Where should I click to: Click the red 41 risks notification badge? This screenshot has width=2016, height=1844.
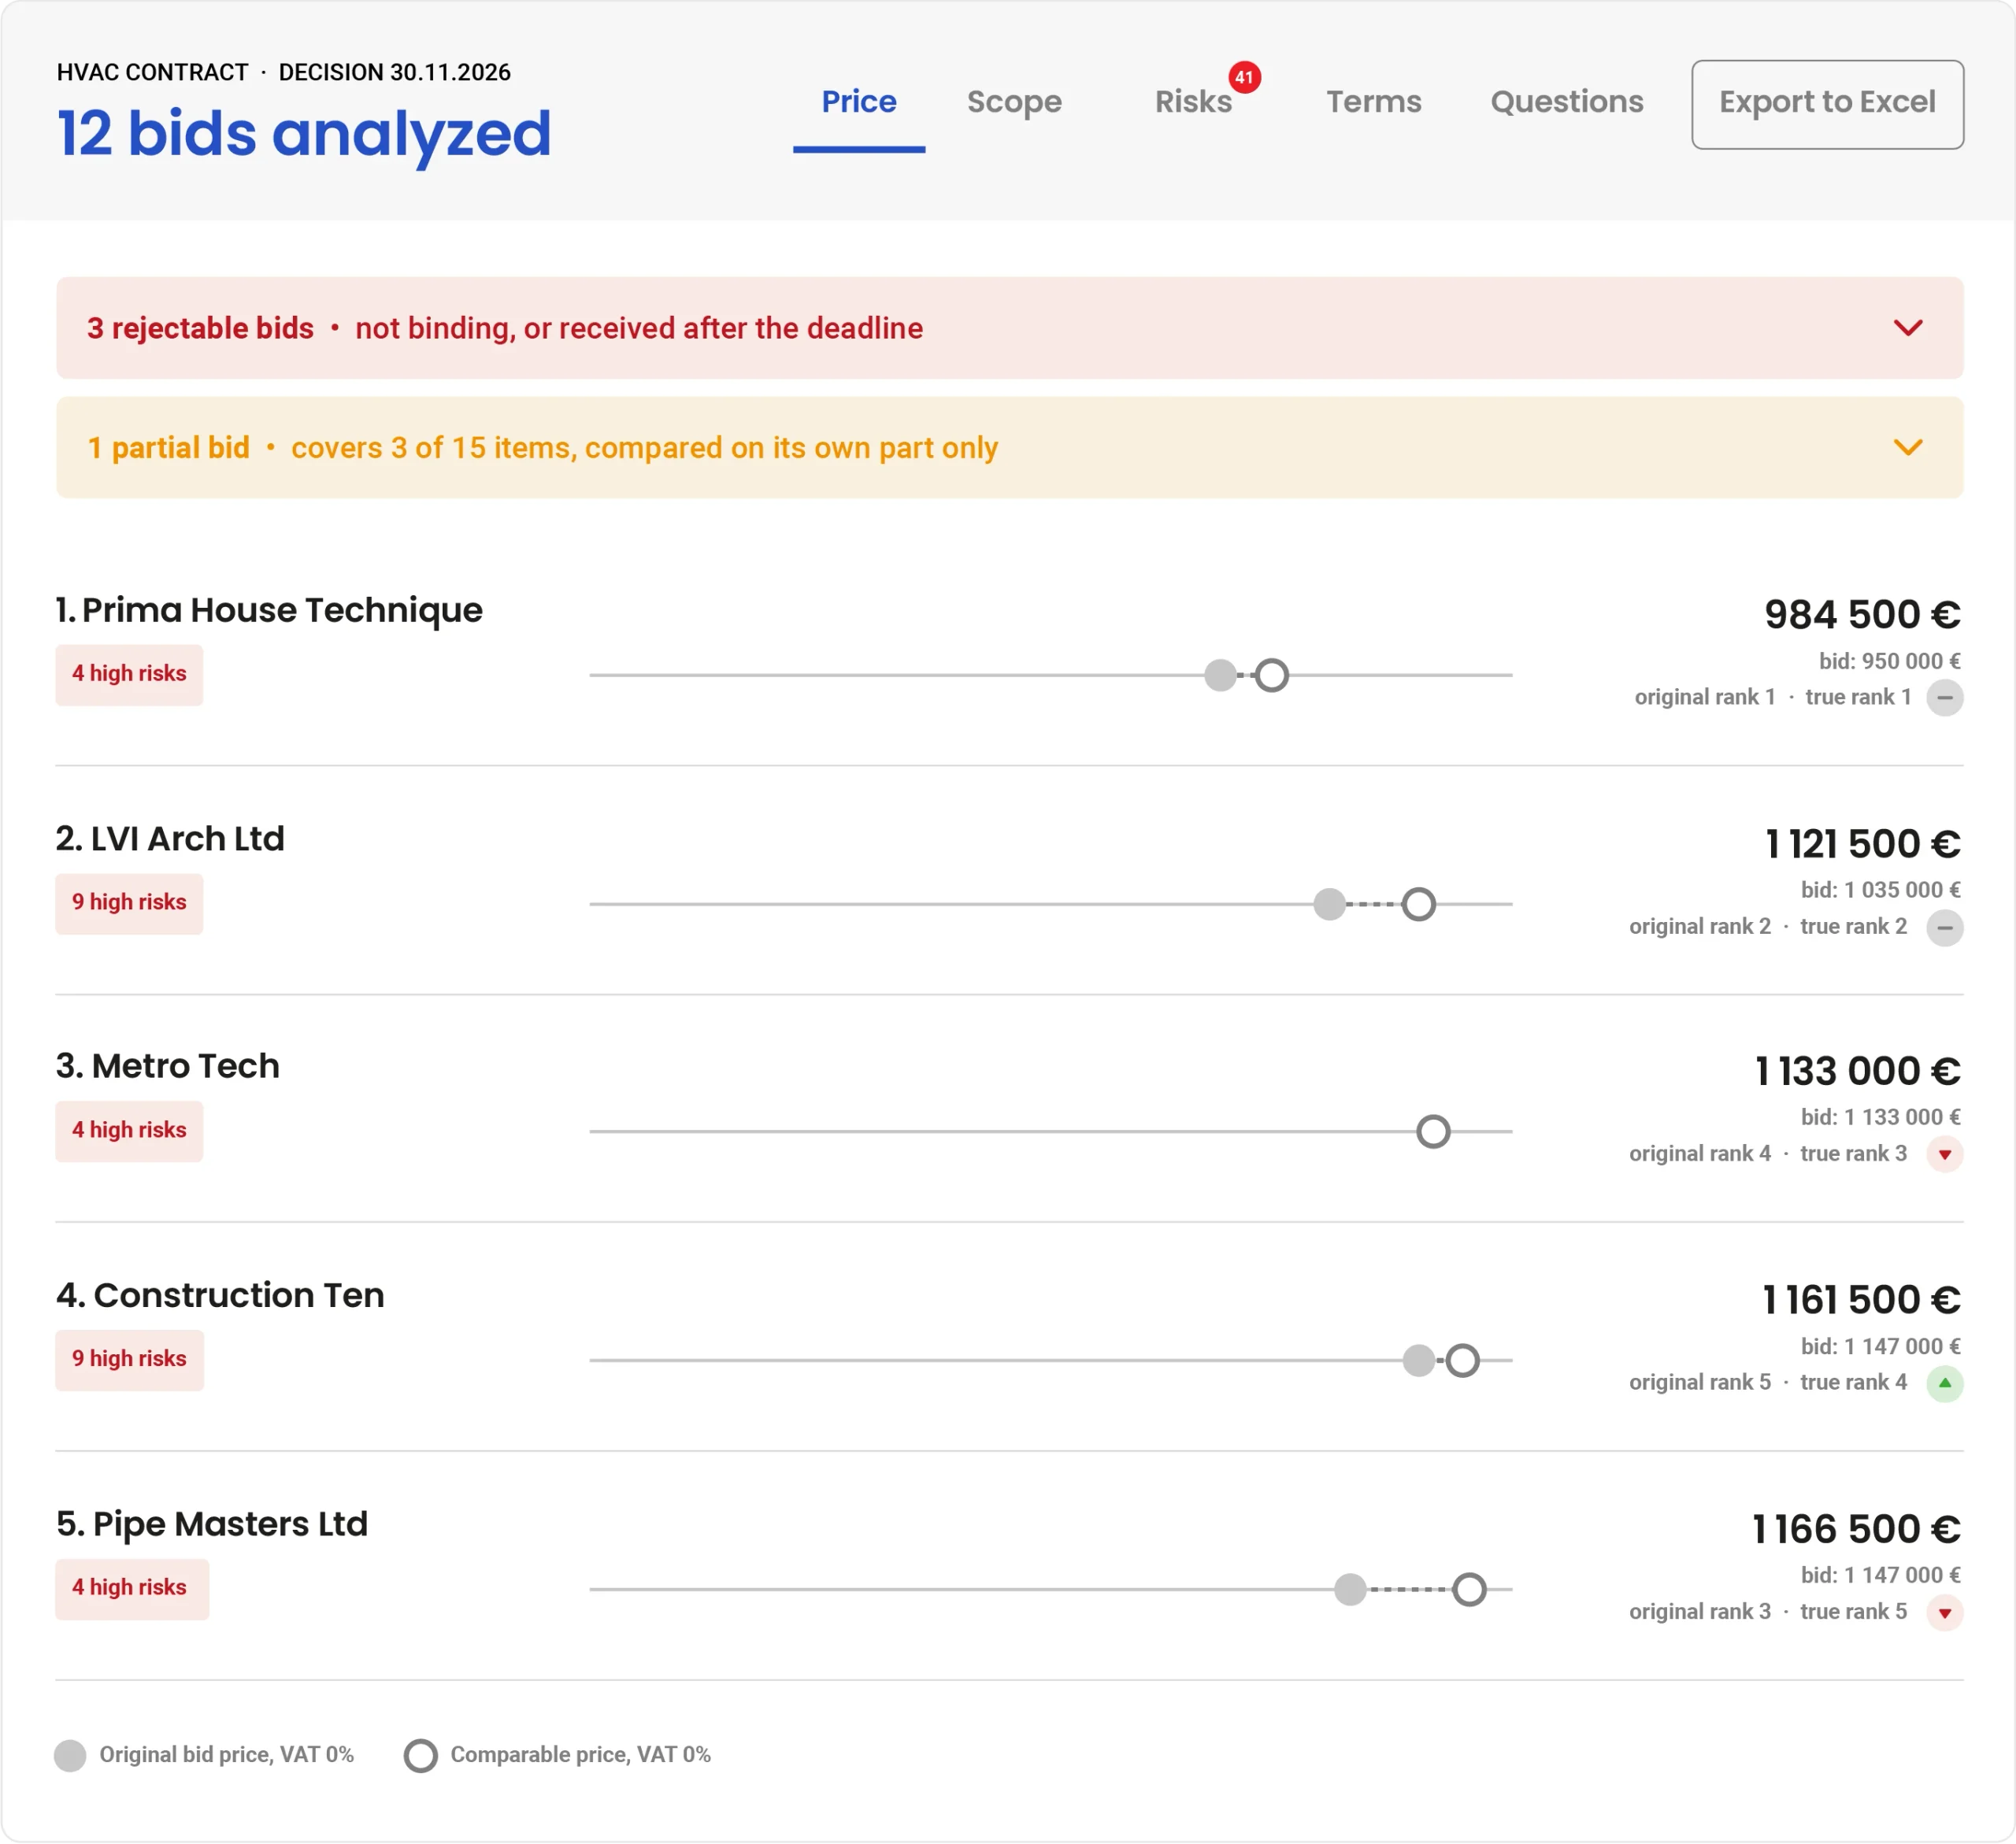(1244, 77)
